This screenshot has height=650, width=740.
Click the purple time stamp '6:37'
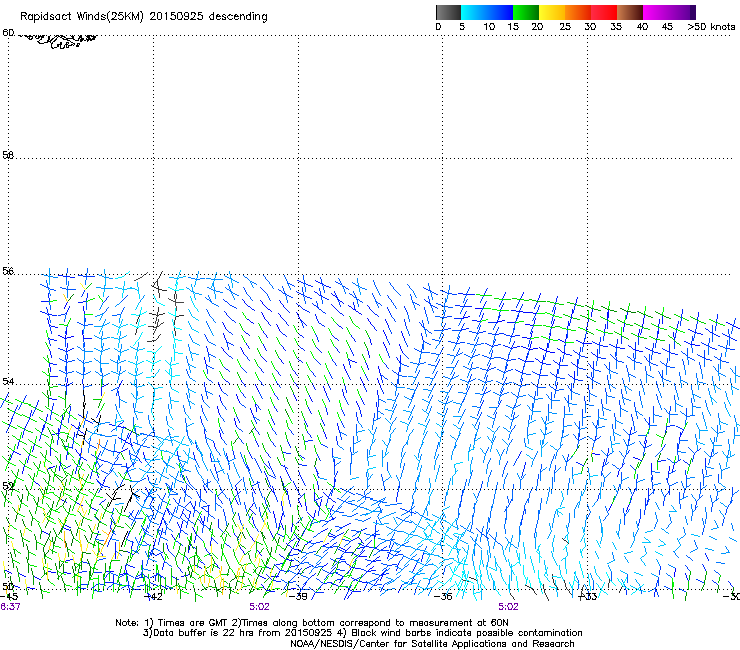coord(10,607)
